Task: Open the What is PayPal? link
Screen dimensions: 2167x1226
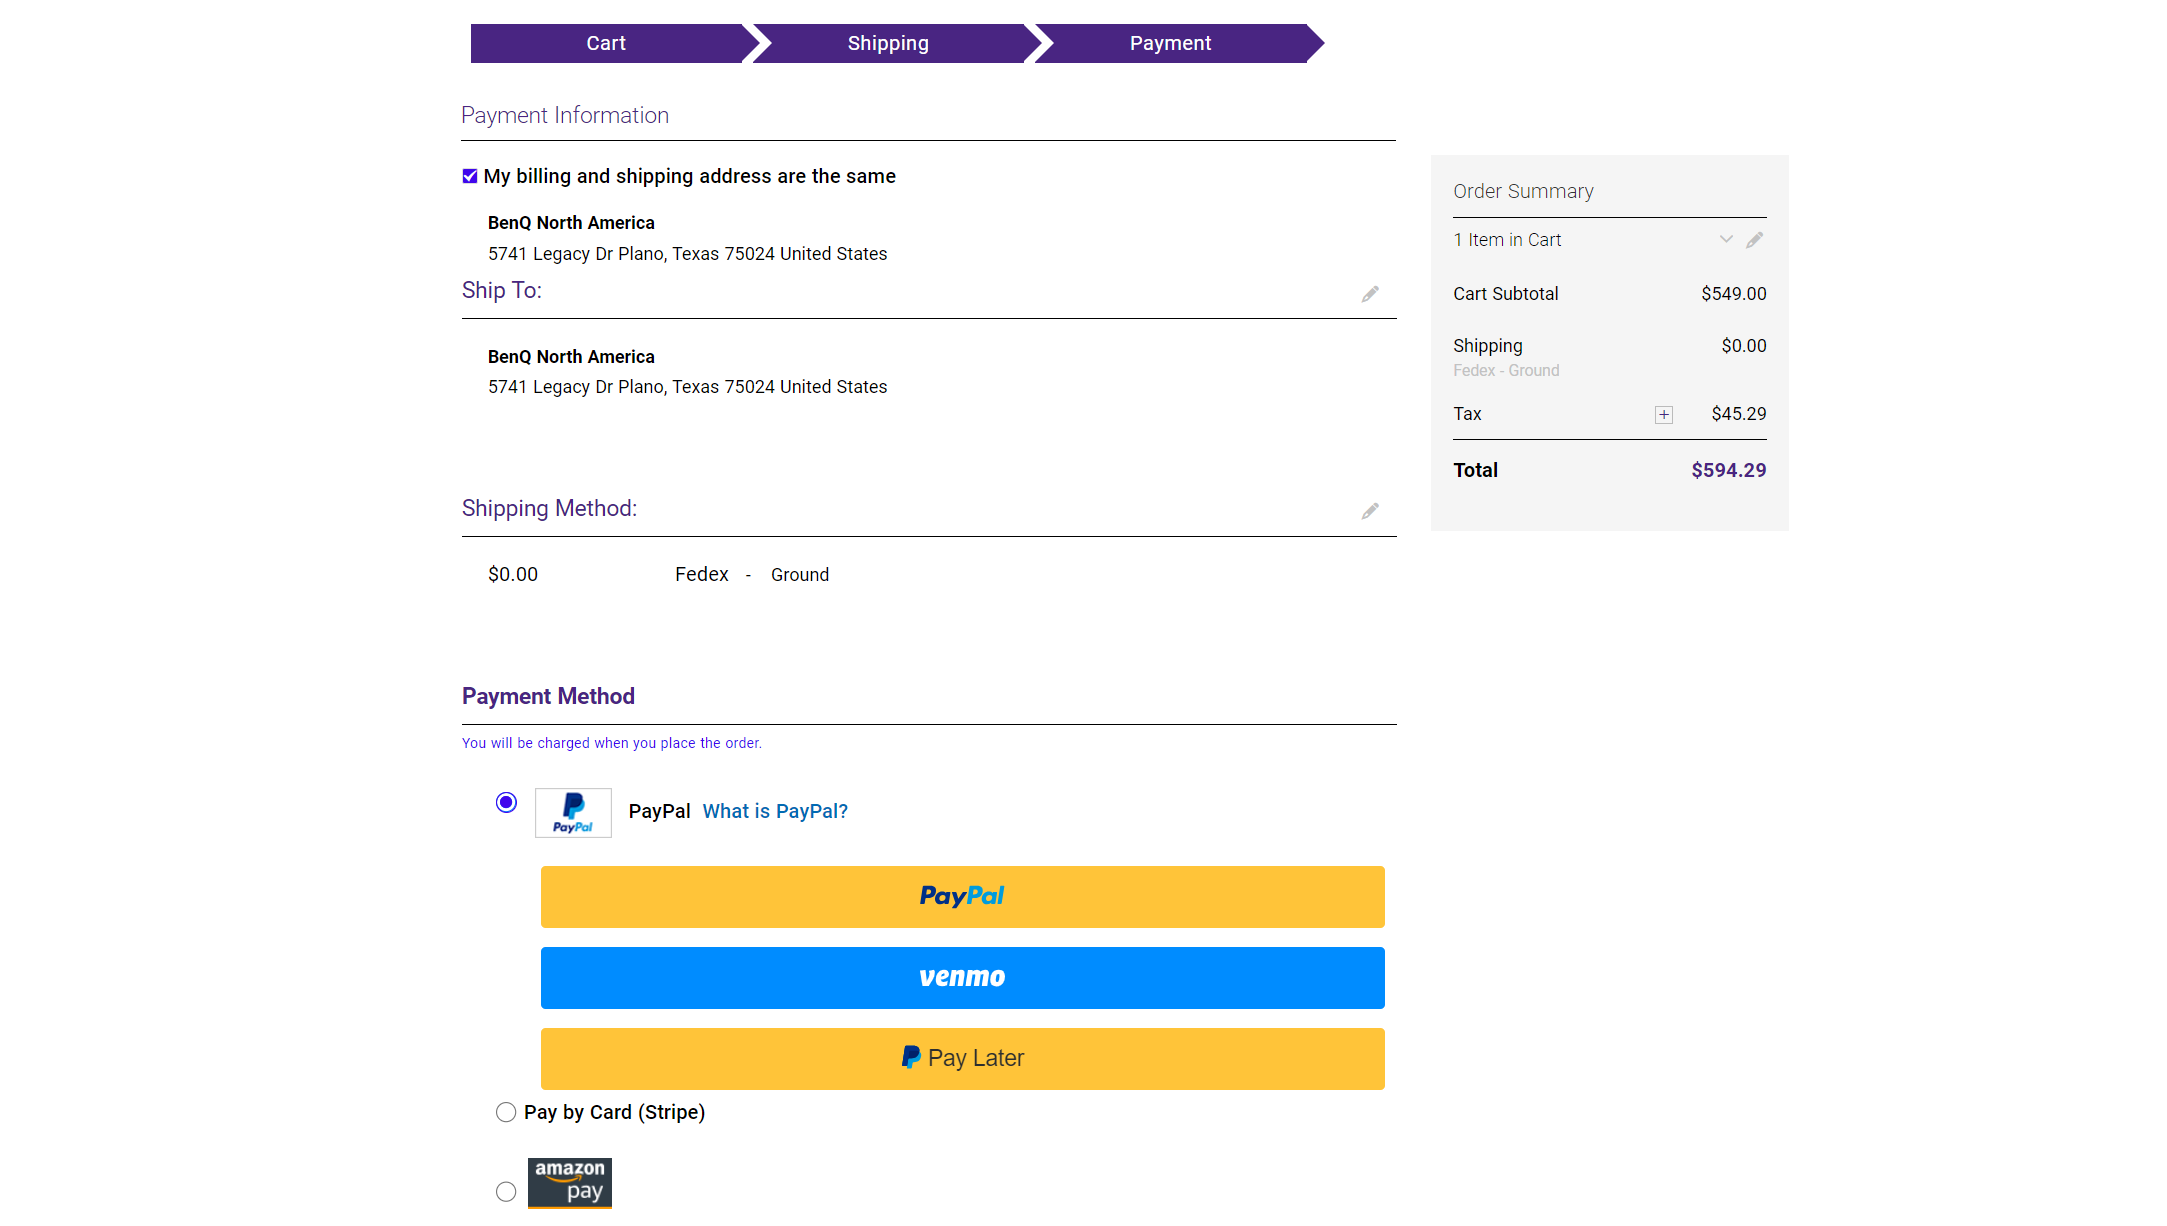Action: (x=775, y=811)
